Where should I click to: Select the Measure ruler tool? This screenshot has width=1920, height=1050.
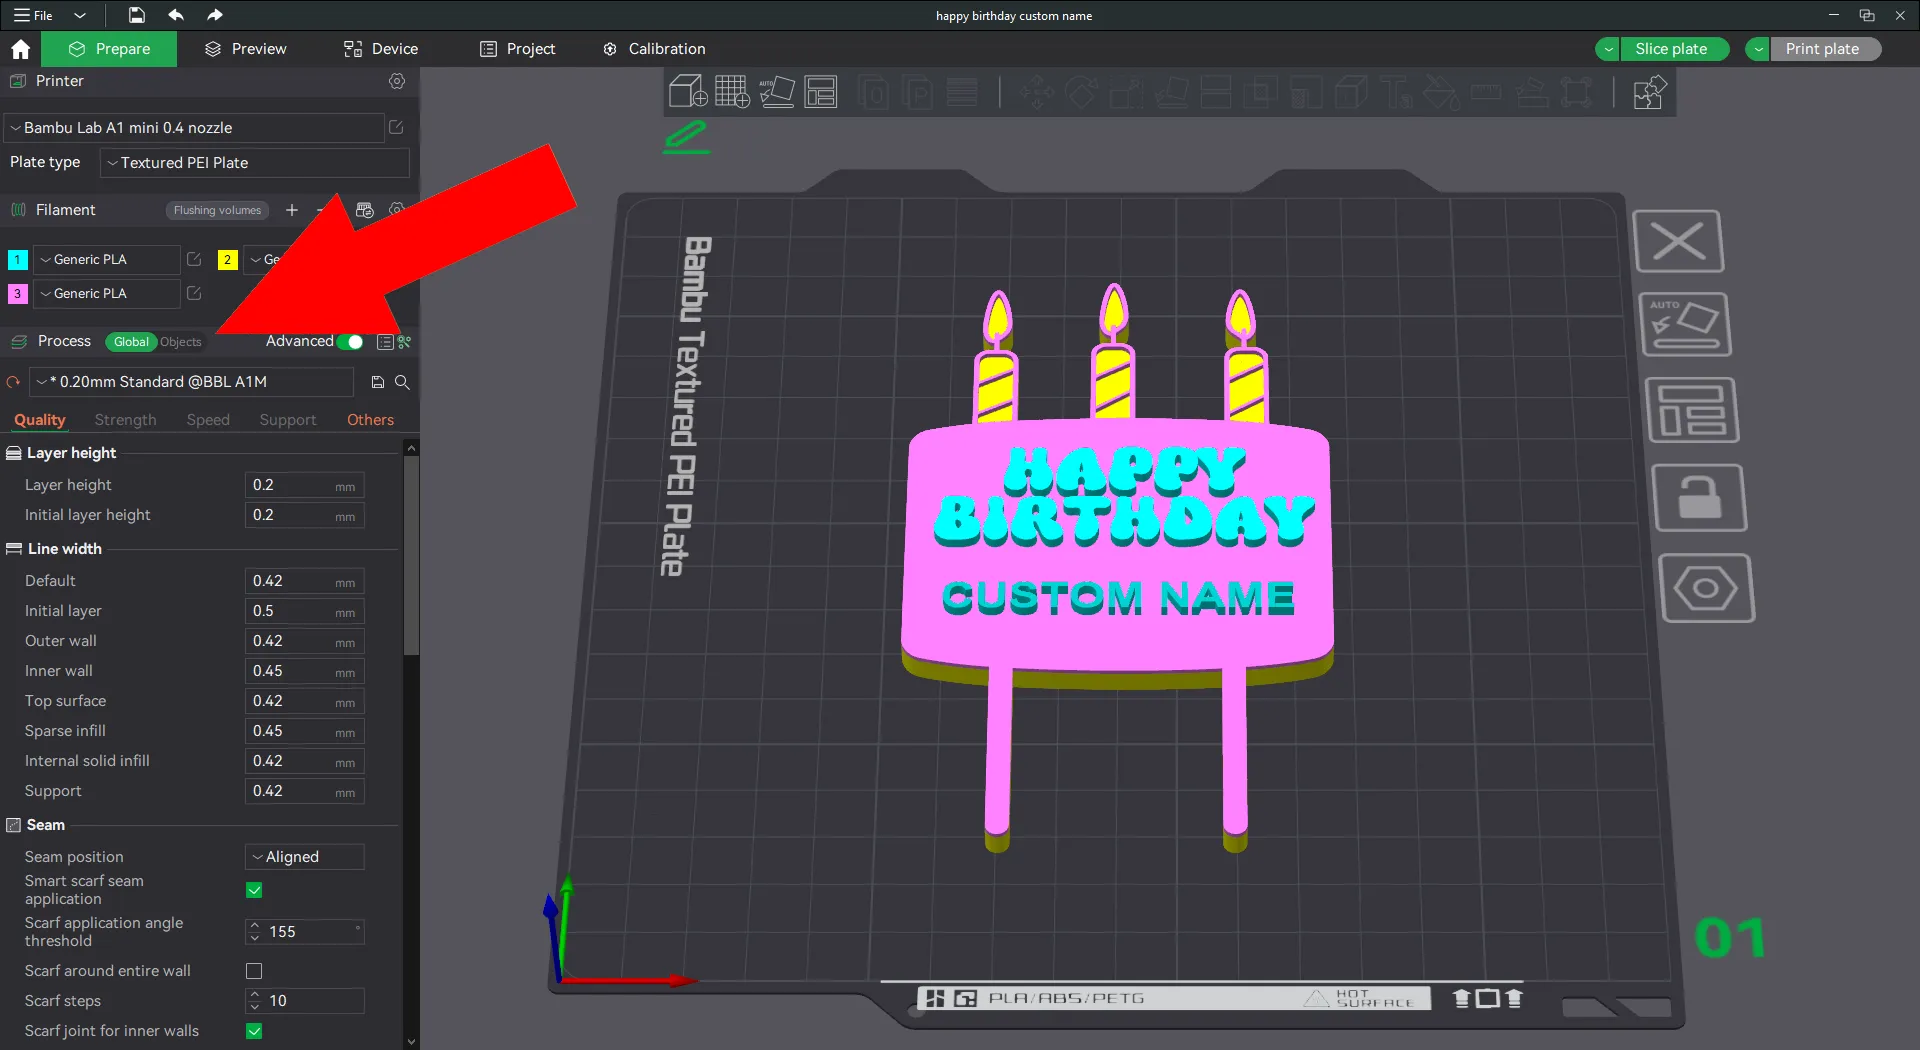pos(1486,93)
